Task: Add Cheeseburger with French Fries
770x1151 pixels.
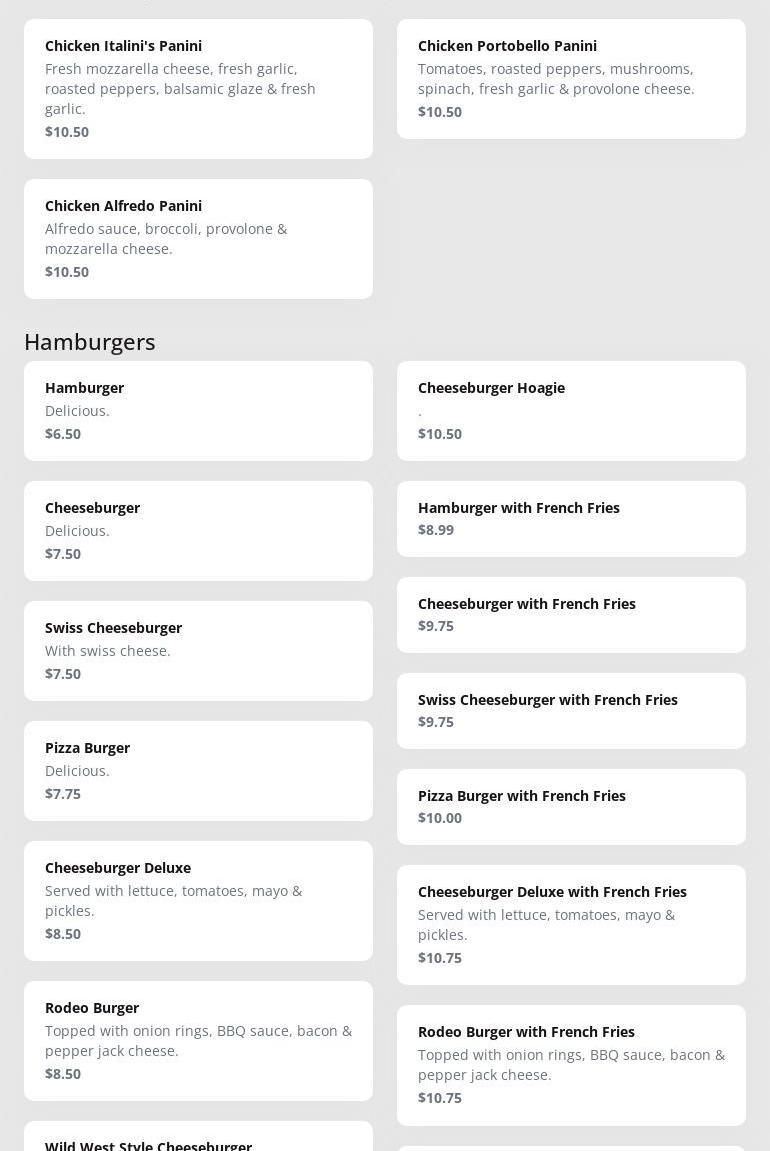Action: [571, 614]
